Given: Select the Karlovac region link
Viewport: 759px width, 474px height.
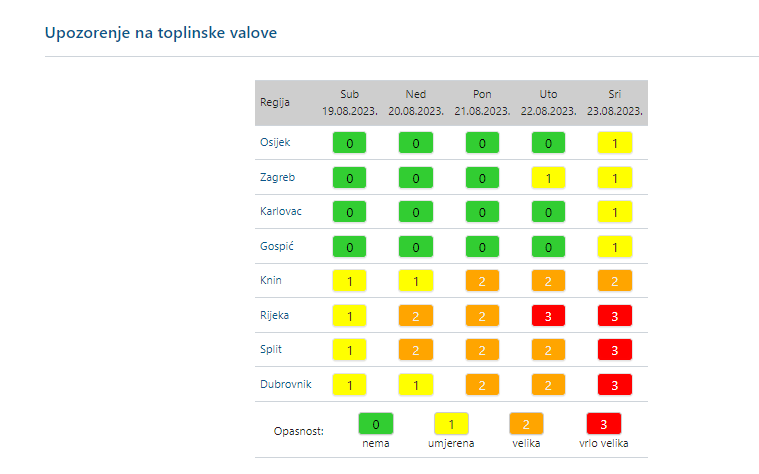Looking at the screenshot, I should (280, 213).
